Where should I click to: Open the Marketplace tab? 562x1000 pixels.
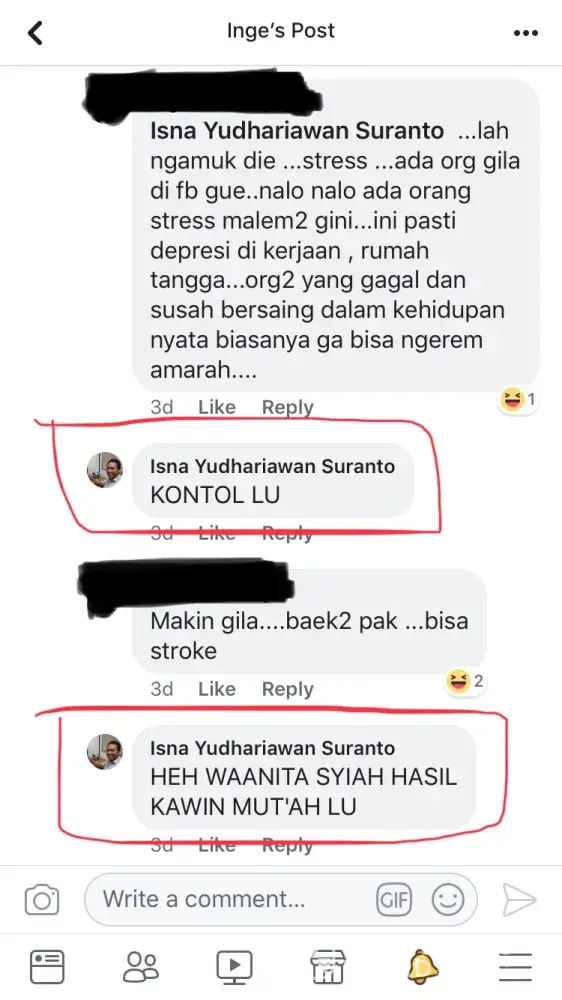[x=328, y=967]
